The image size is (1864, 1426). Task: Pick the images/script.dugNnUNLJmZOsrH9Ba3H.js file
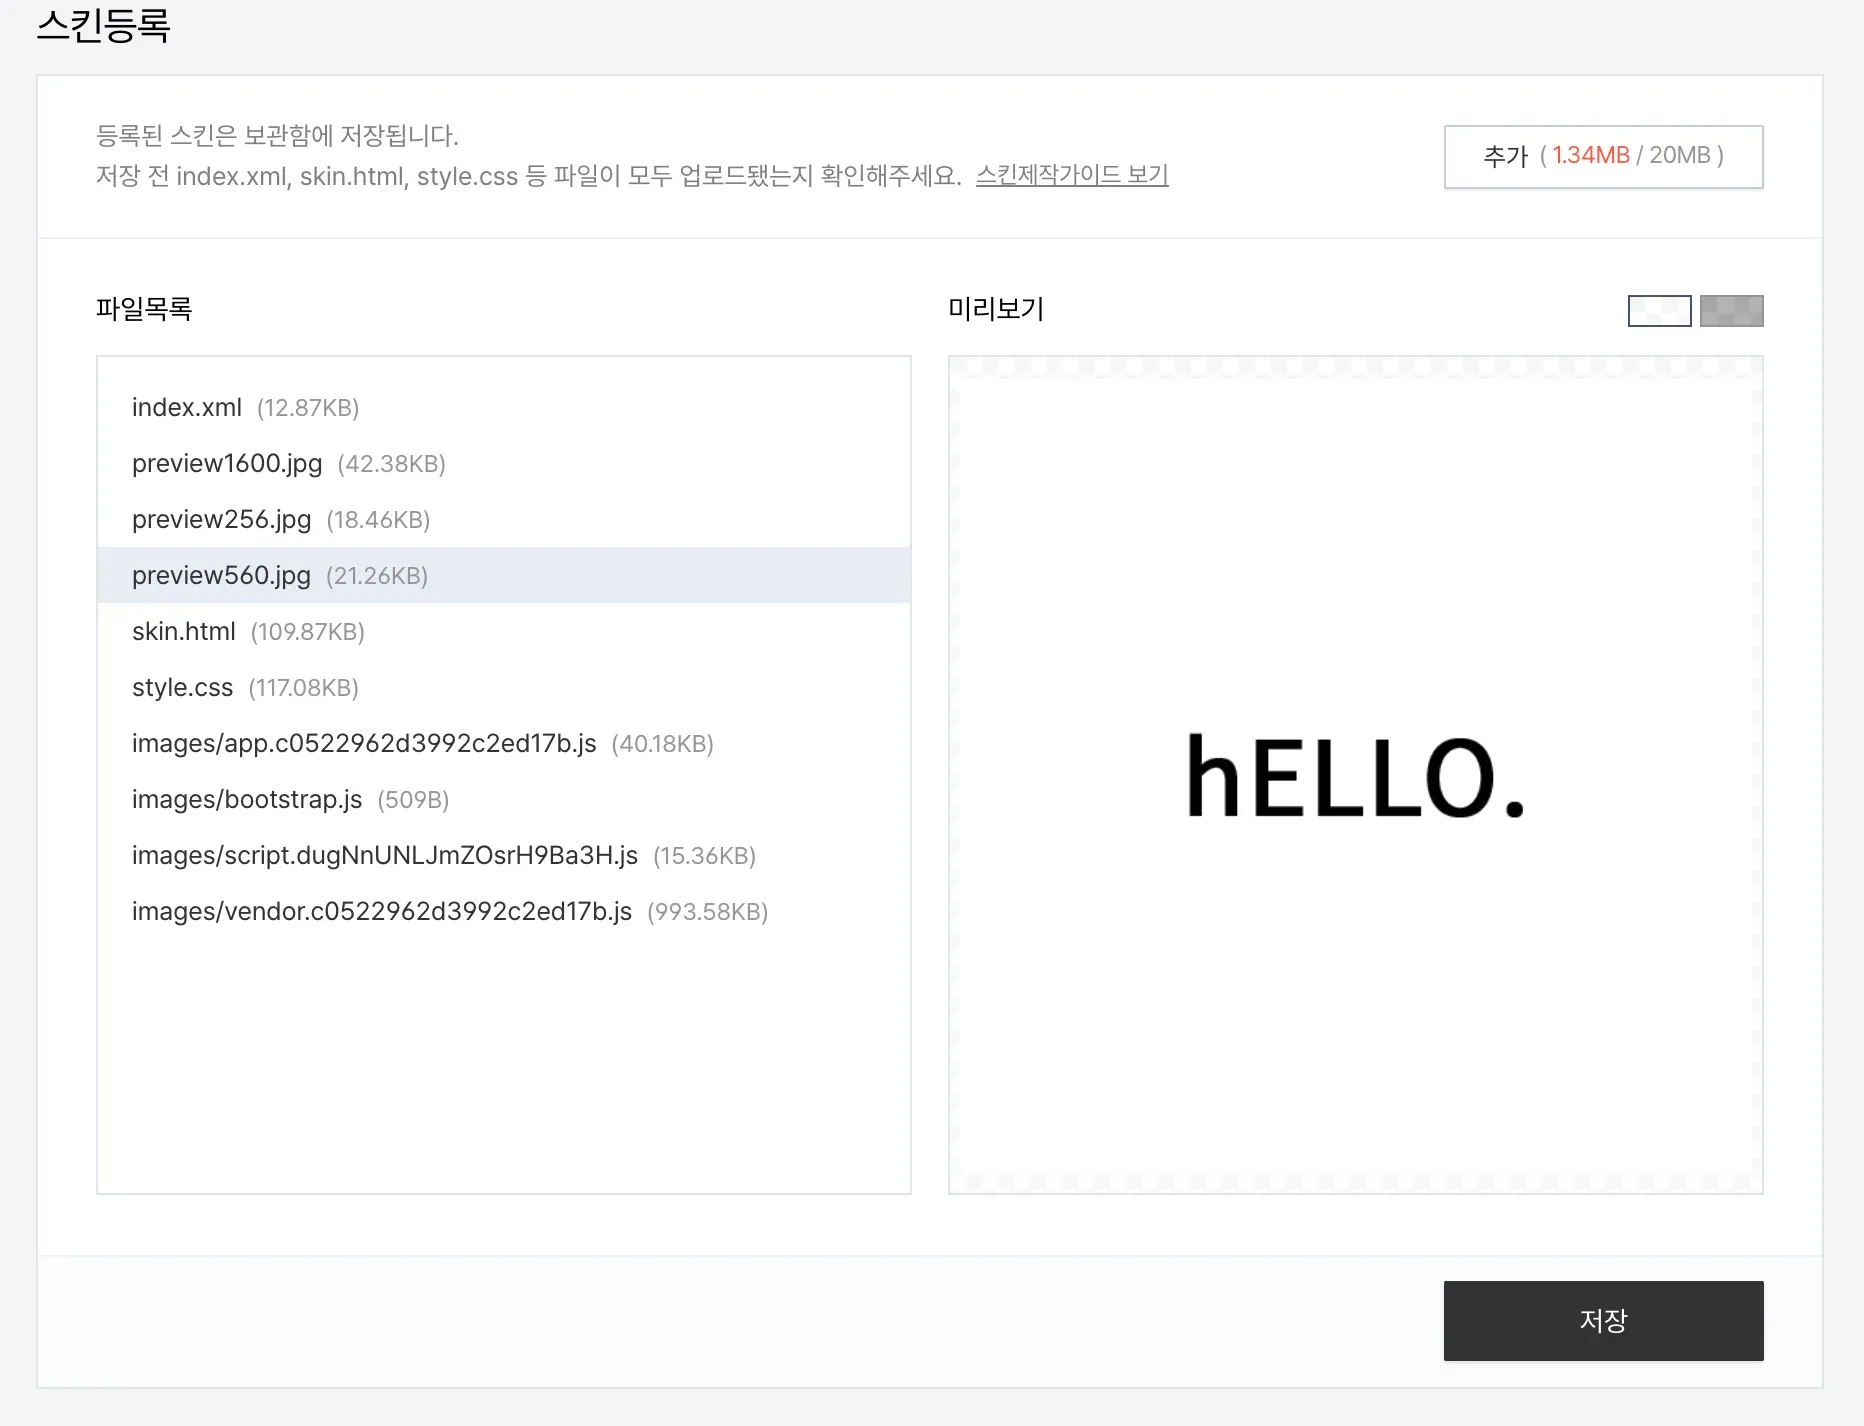coord(385,856)
